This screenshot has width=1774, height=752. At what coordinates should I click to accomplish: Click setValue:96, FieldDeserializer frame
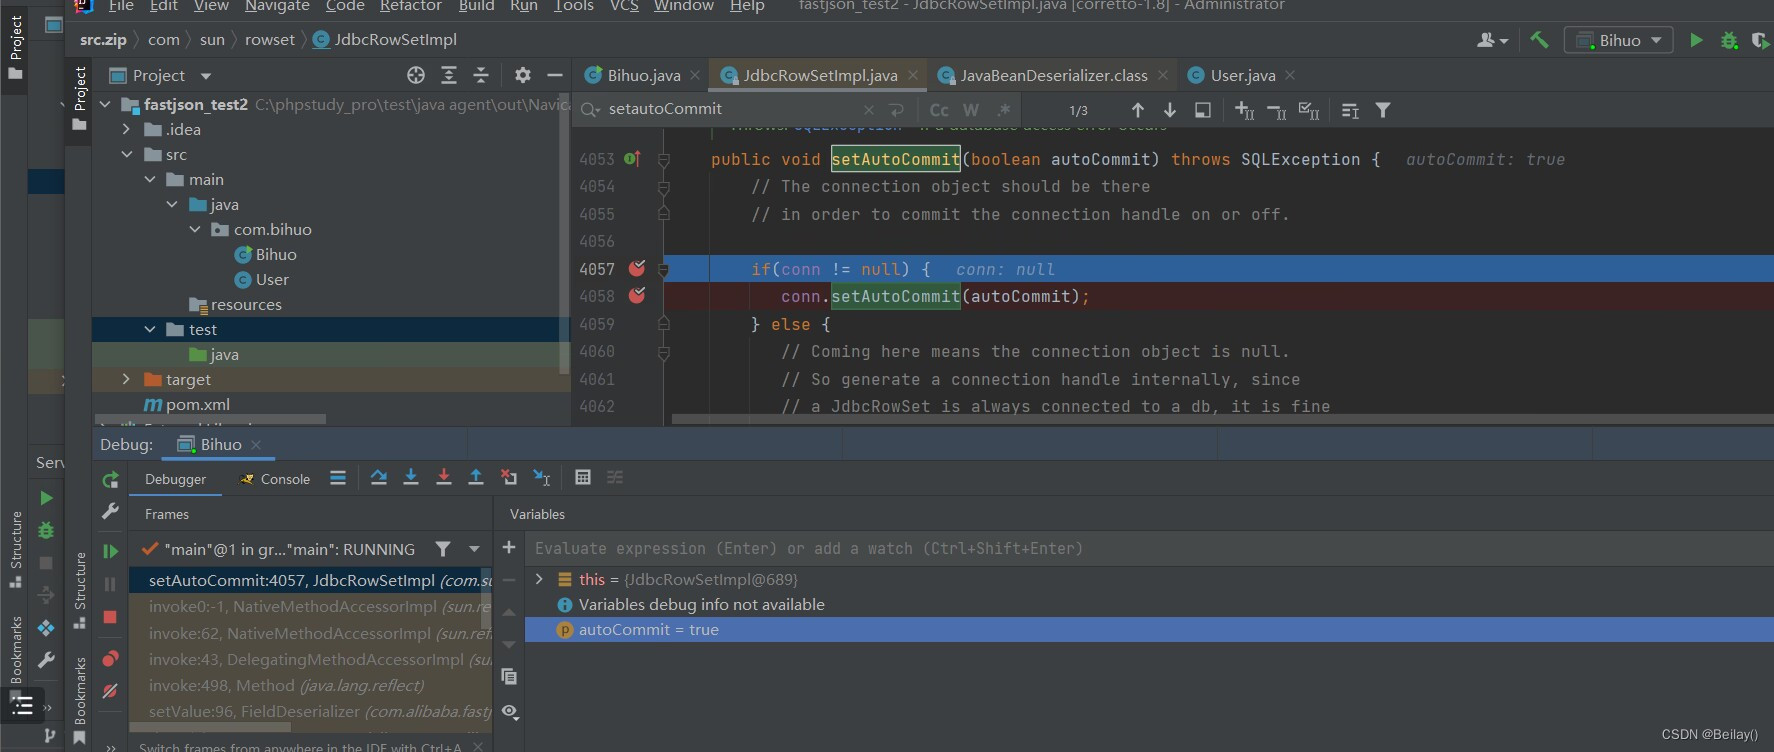click(311, 711)
